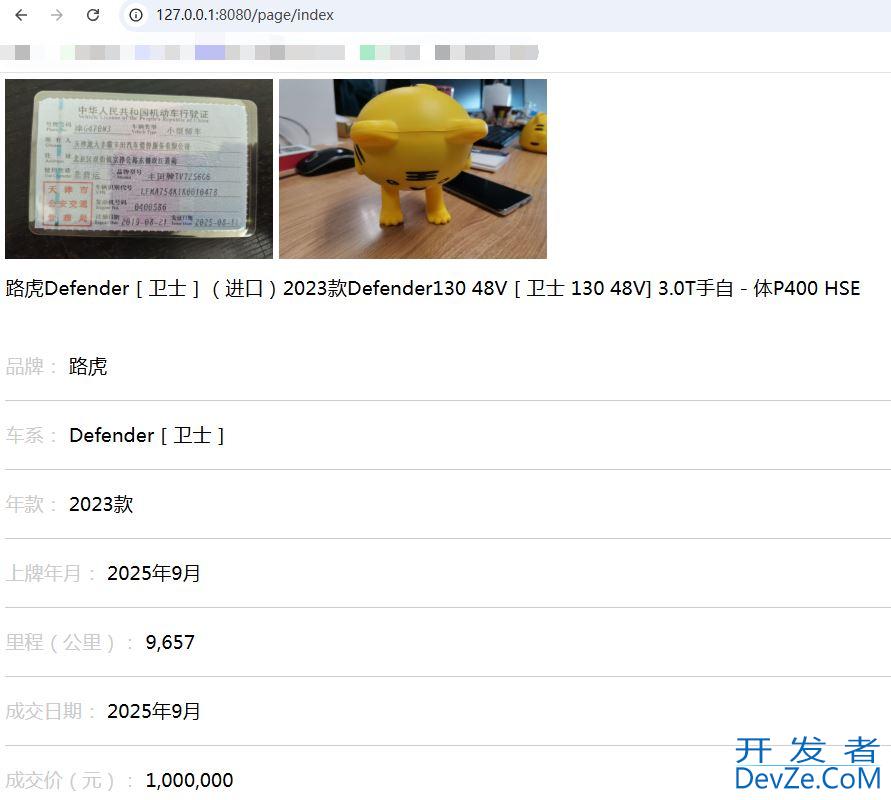Image resolution: width=891 pixels, height=800 pixels.
Task: Focus the address bar URL 127.0.0.1:8080/page/index
Action: click(x=245, y=15)
